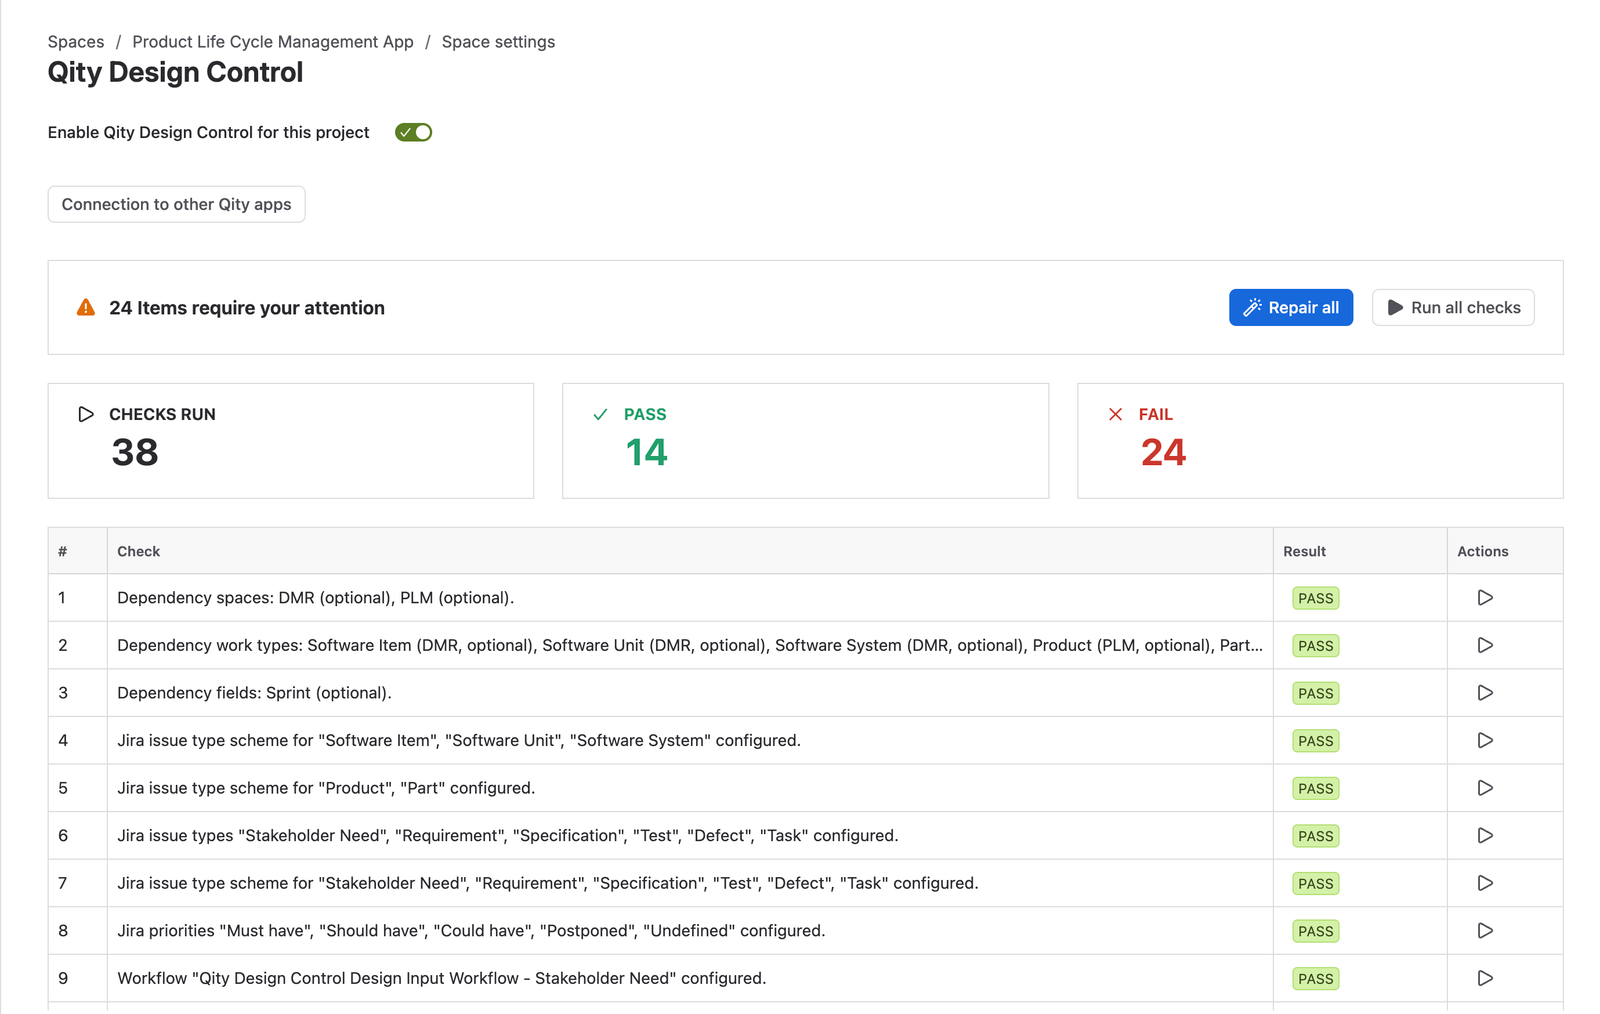Click PASS badge in row 7
1600x1014 pixels.
[1316, 883]
